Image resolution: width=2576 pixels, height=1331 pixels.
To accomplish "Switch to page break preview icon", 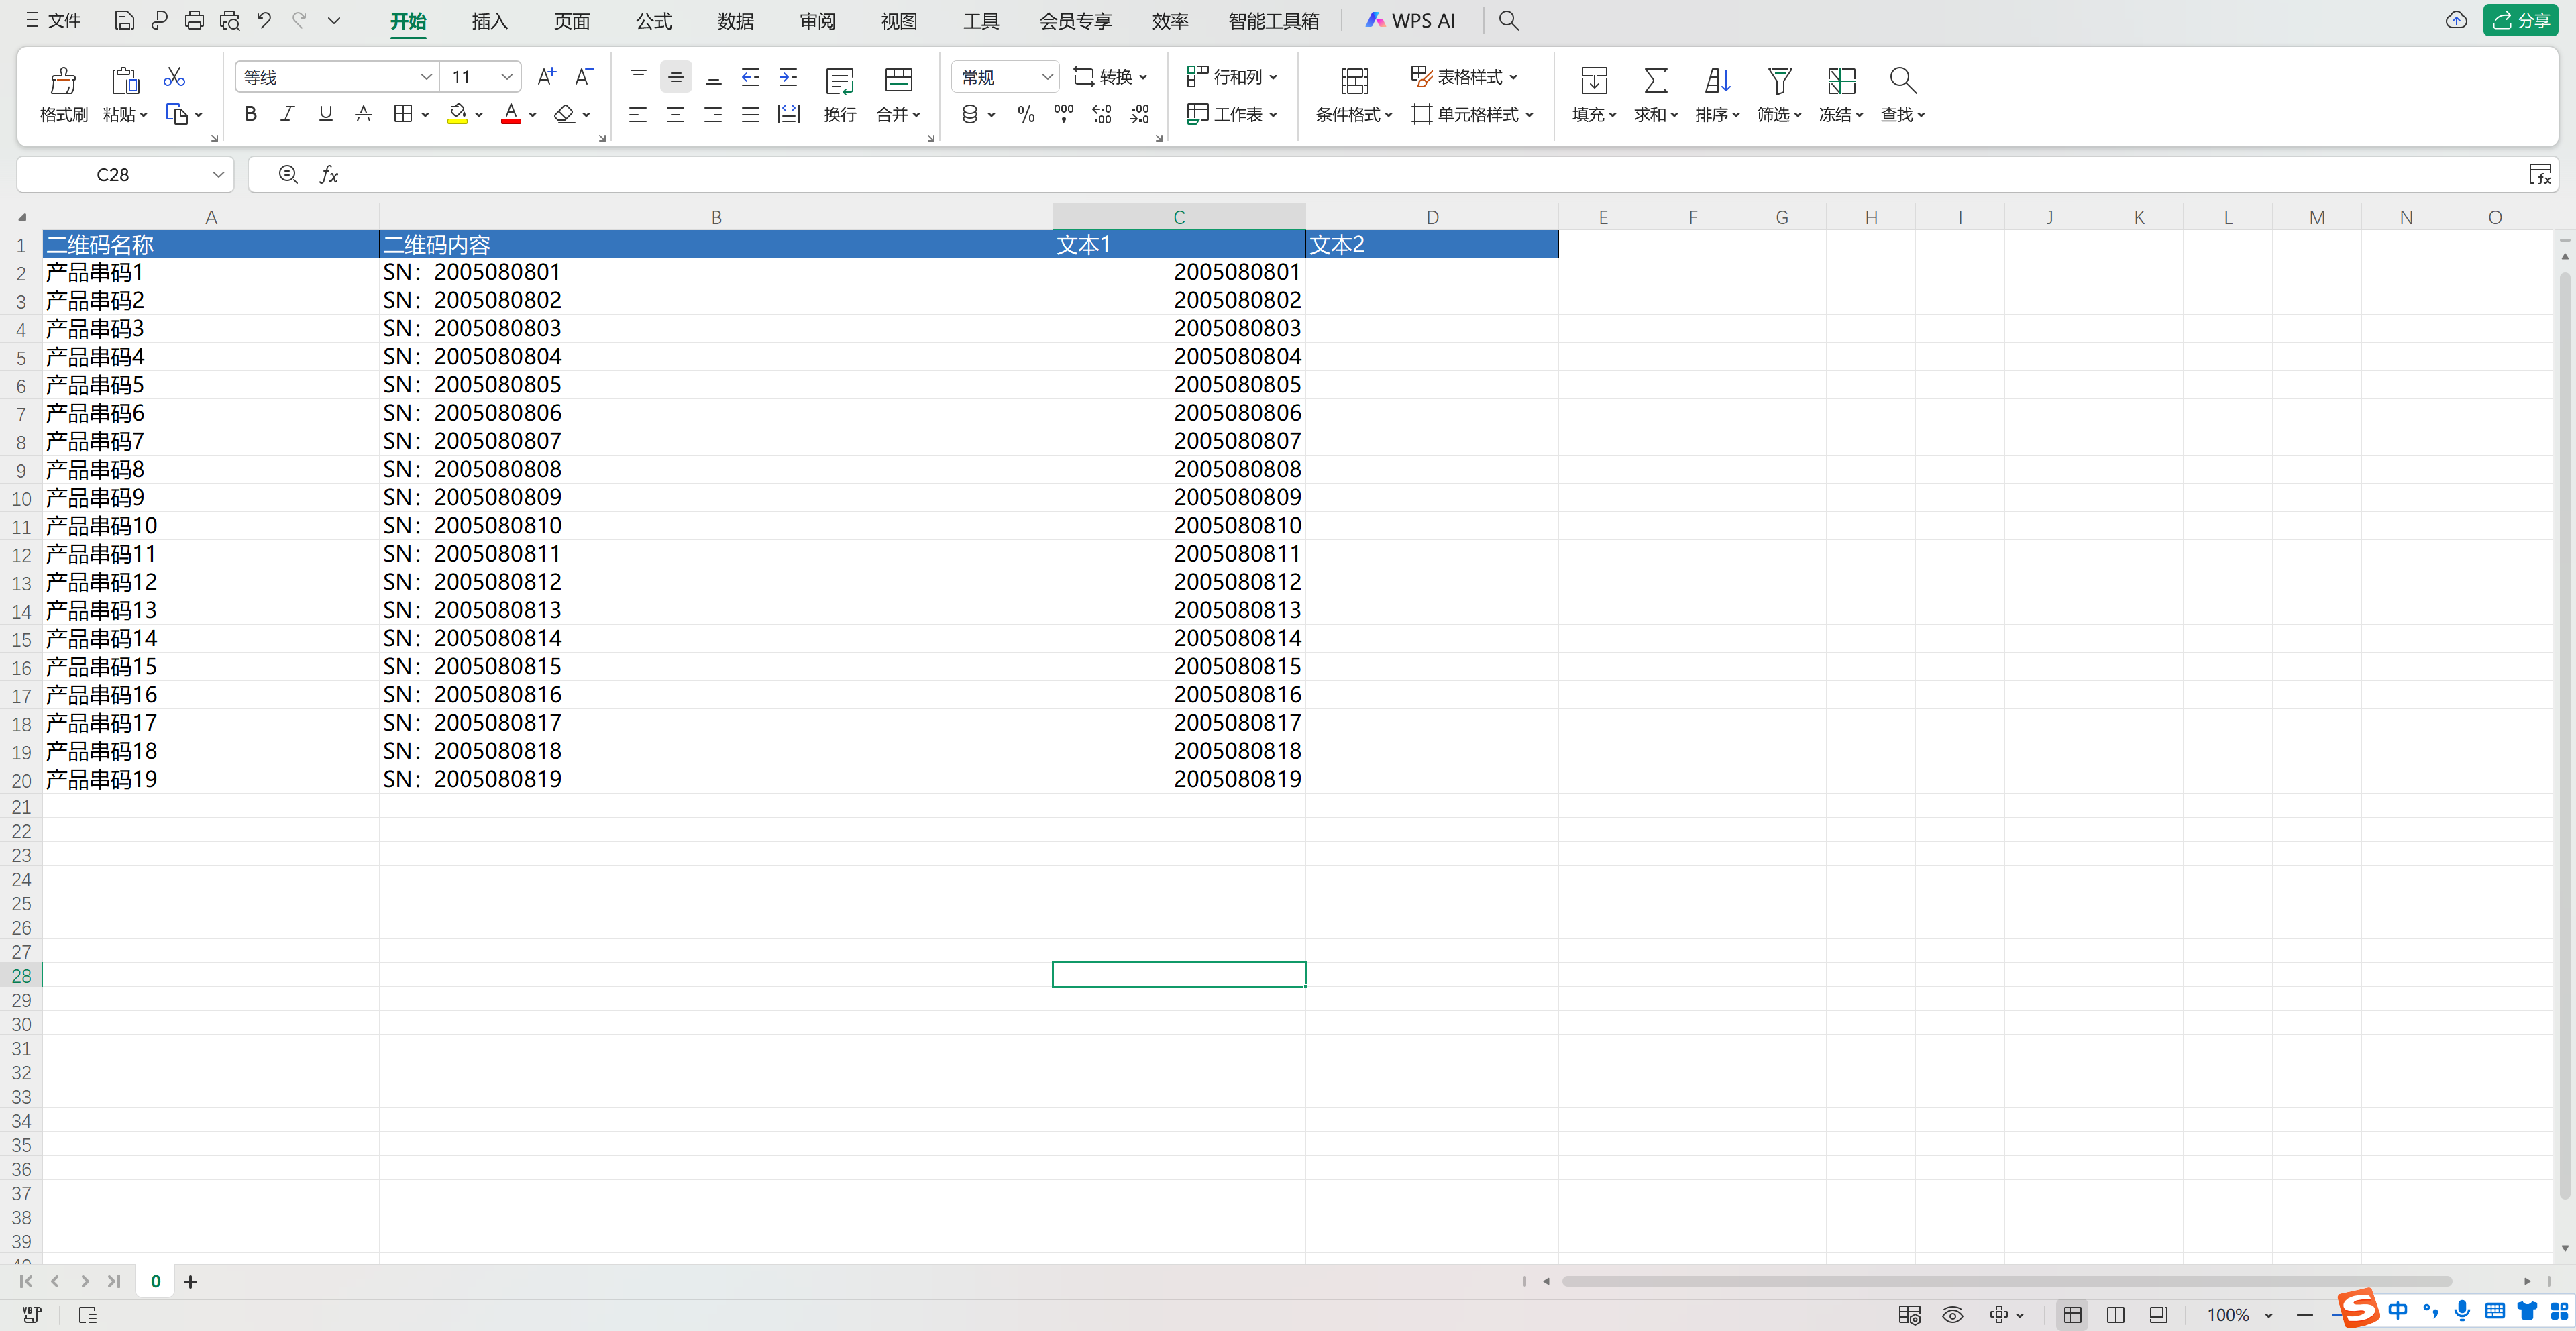I will point(2158,1314).
